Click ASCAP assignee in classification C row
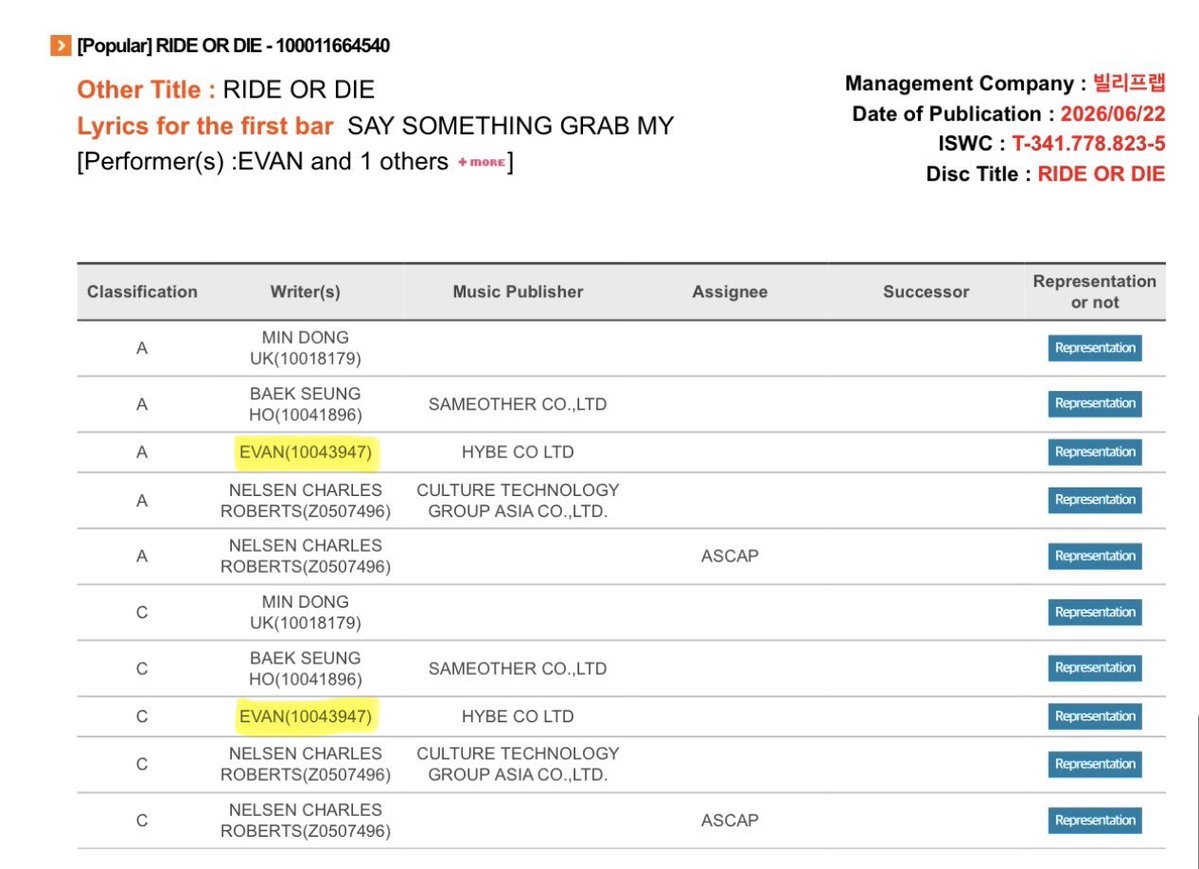Screen dimensions: 1199x869 pos(729,820)
